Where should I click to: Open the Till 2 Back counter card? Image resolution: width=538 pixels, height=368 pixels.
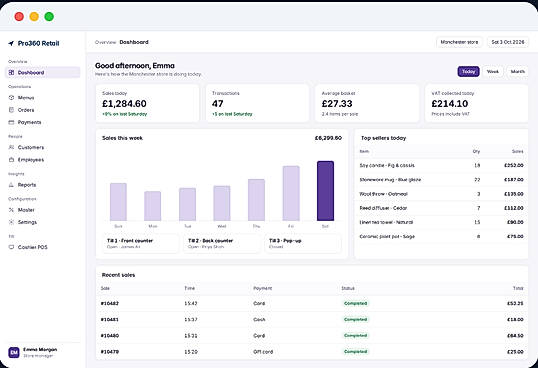click(x=222, y=244)
